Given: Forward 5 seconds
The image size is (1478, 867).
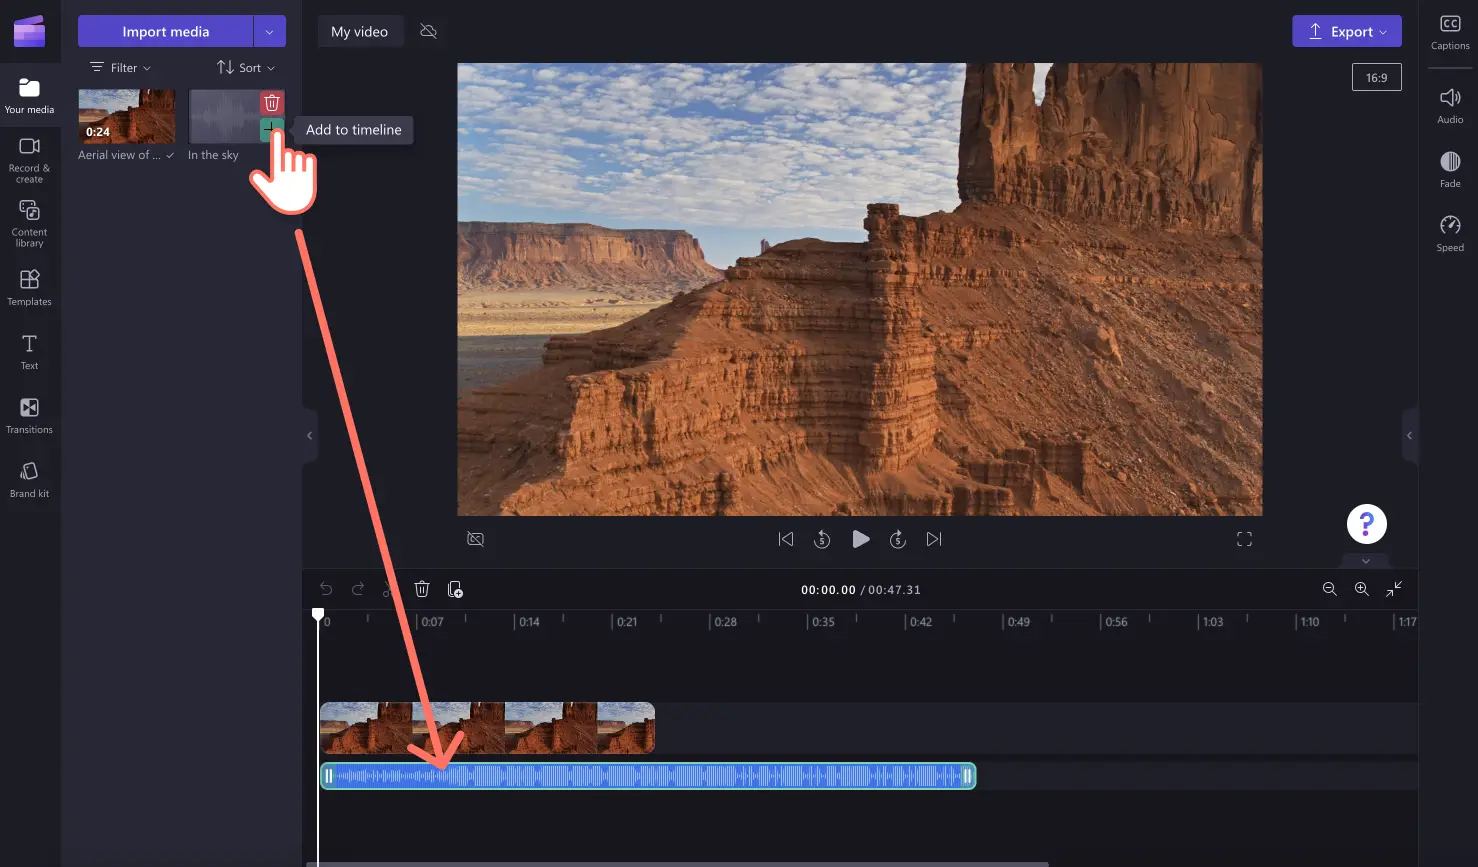Looking at the screenshot, I should [898, 539].
